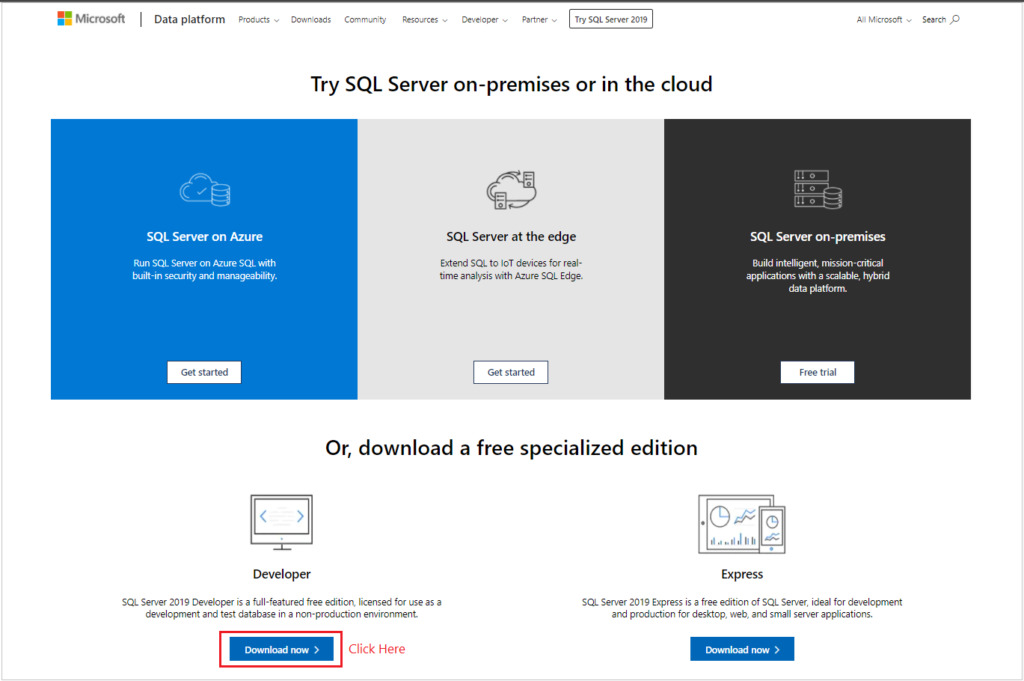
Task: Click Get started for SQL Server at the edge
Action: [x=511, y=372]
